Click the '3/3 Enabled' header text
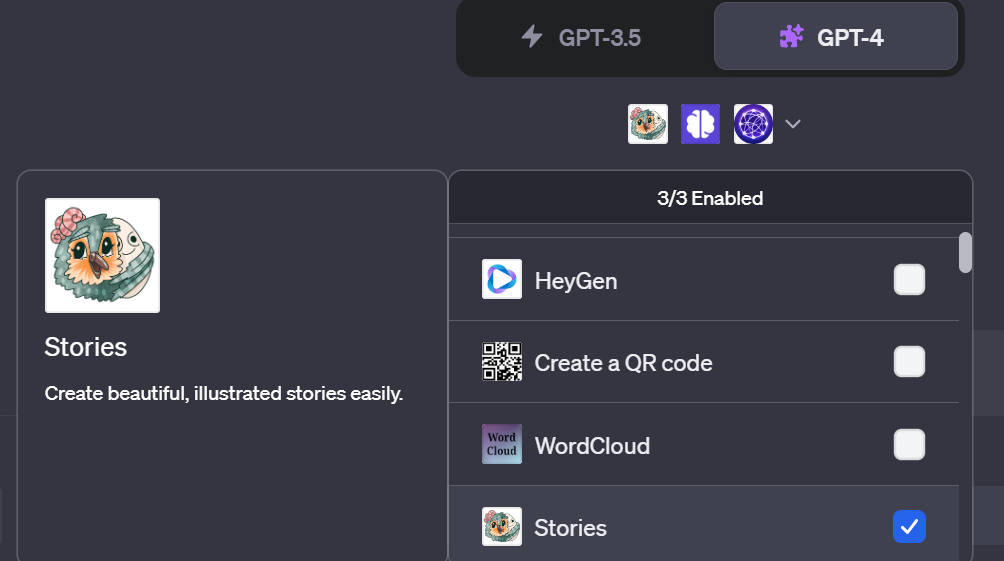This screenshot has width=1004, height=561. [x=710, y=199]
